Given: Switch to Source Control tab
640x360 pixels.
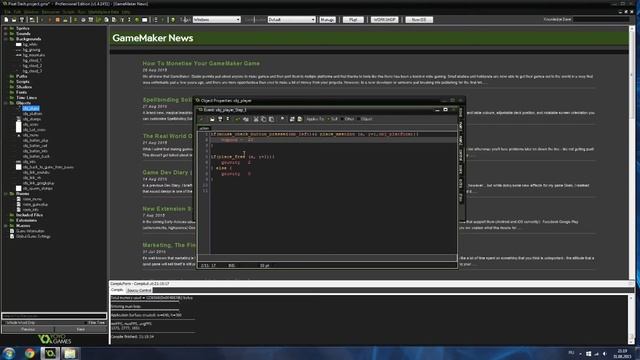Looking at the screenshot, I should point(139,290).
